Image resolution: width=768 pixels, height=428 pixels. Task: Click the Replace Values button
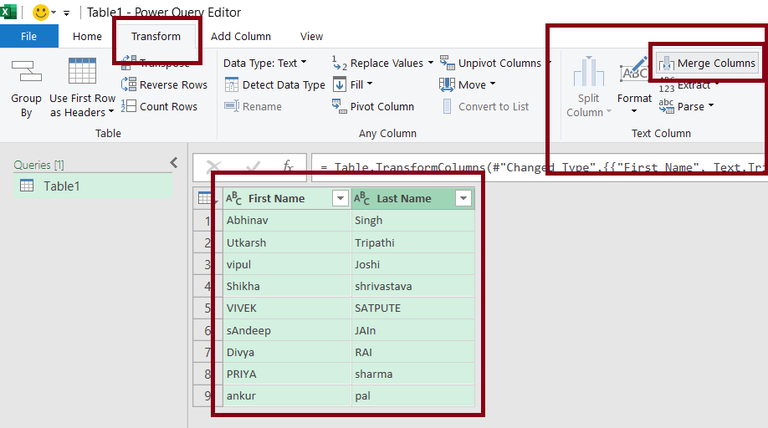pos(378,63)
